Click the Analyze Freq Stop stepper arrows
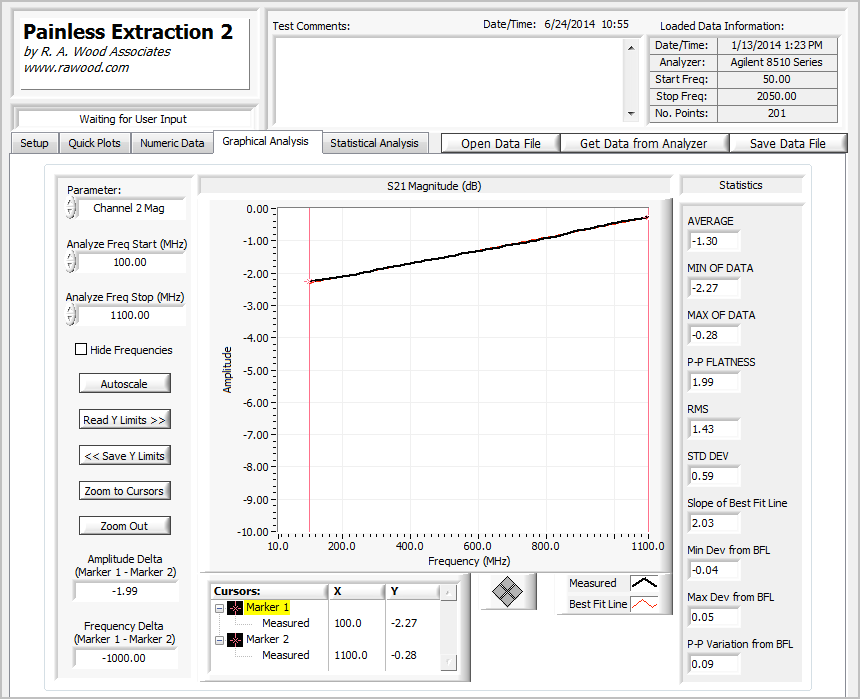 pos(71,315)
